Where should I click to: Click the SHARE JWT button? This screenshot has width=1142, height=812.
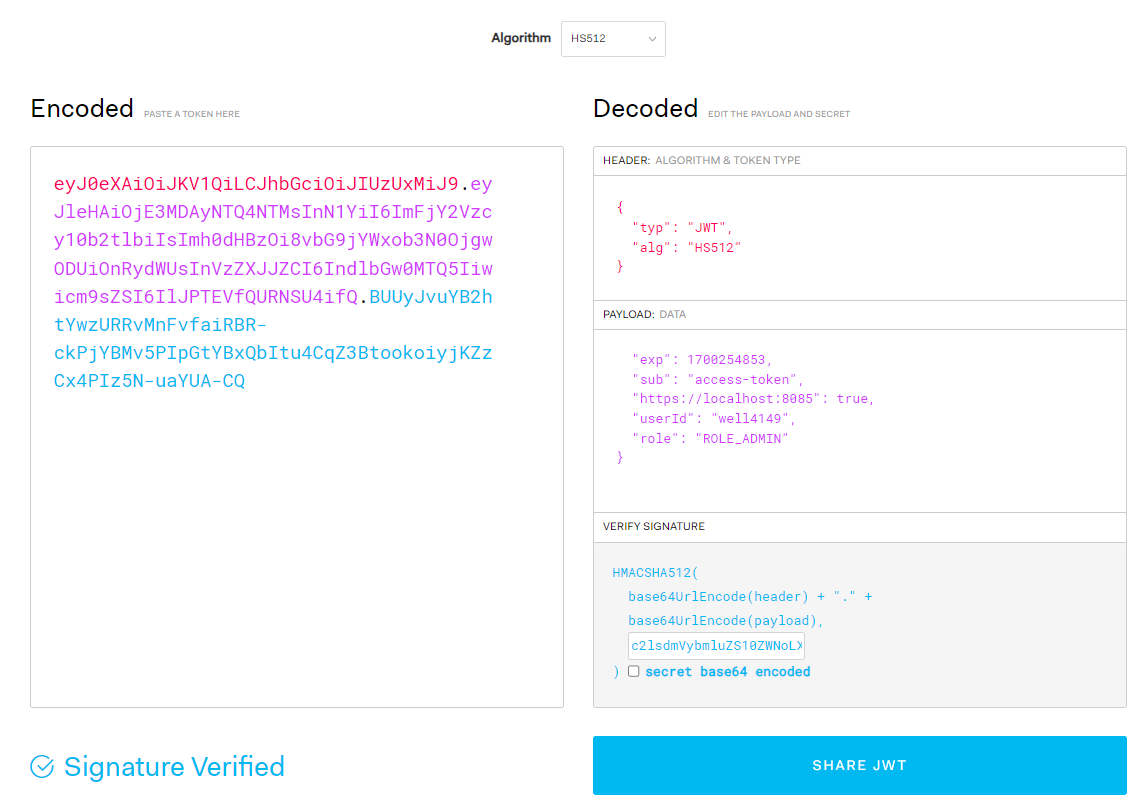click(x=859, y=765)
